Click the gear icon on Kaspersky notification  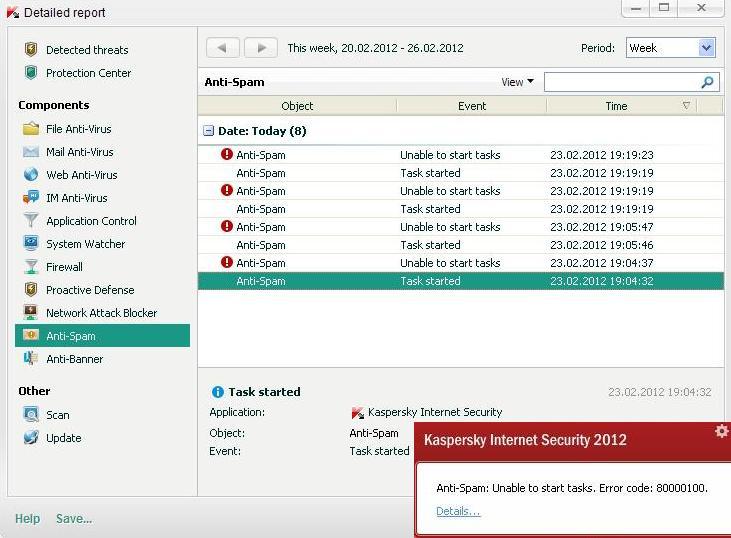(721, 431)
